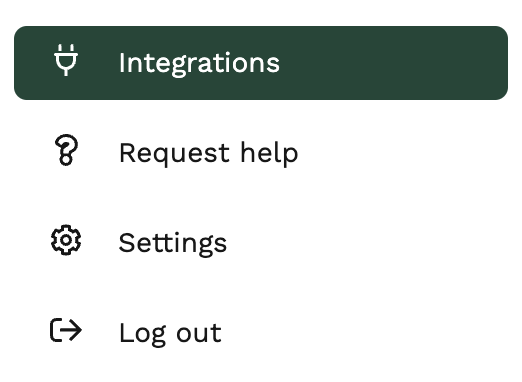Screen dimensions: 522x382
Task: Click the Request help text label
Action: tap(209, 153)
